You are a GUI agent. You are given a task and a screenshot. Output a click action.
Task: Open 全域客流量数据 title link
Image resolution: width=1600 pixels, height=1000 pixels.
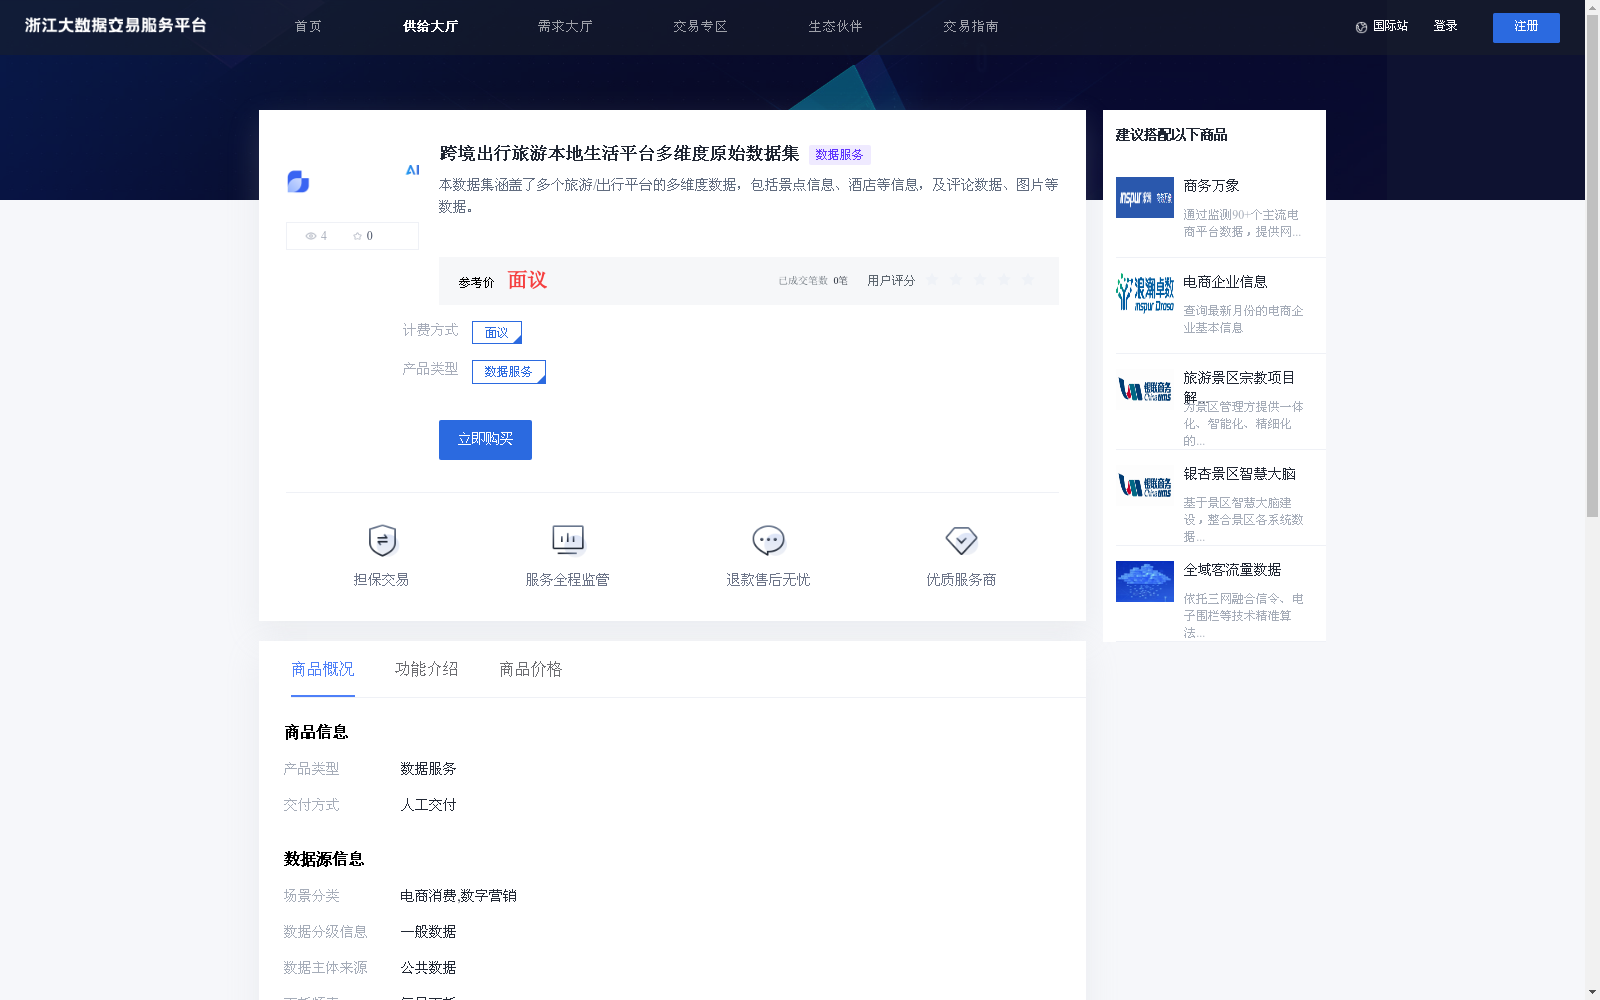point(1232,570)
